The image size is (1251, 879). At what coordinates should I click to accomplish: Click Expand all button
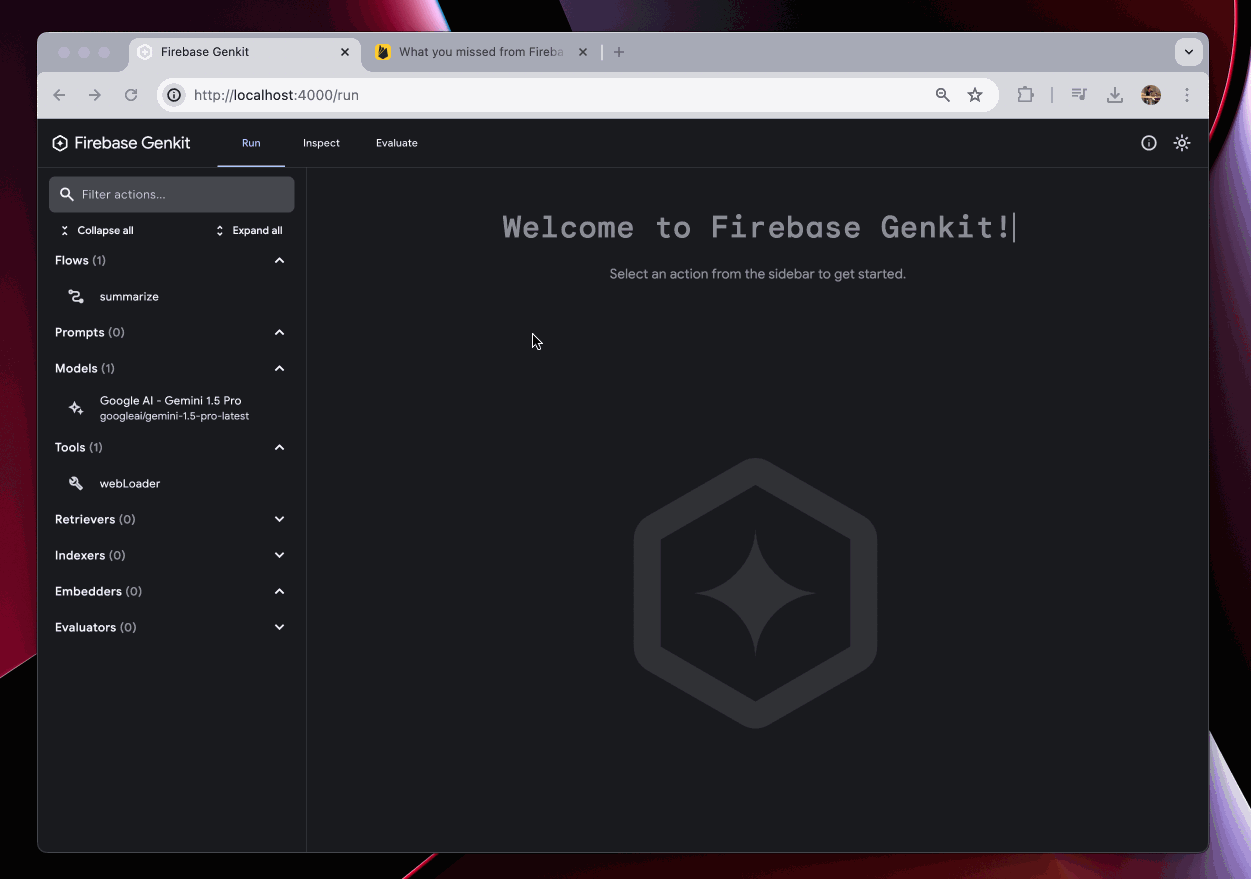[x=249, y=230]
